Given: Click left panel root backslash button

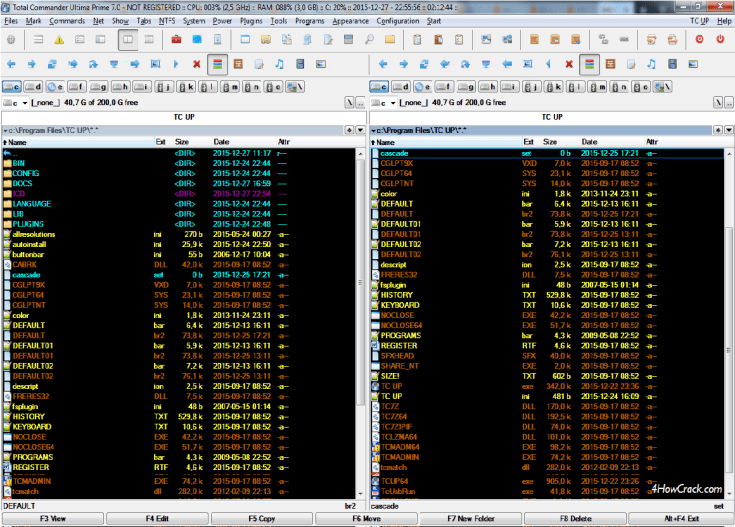Looking at the screenshot, I should (349, 102).
